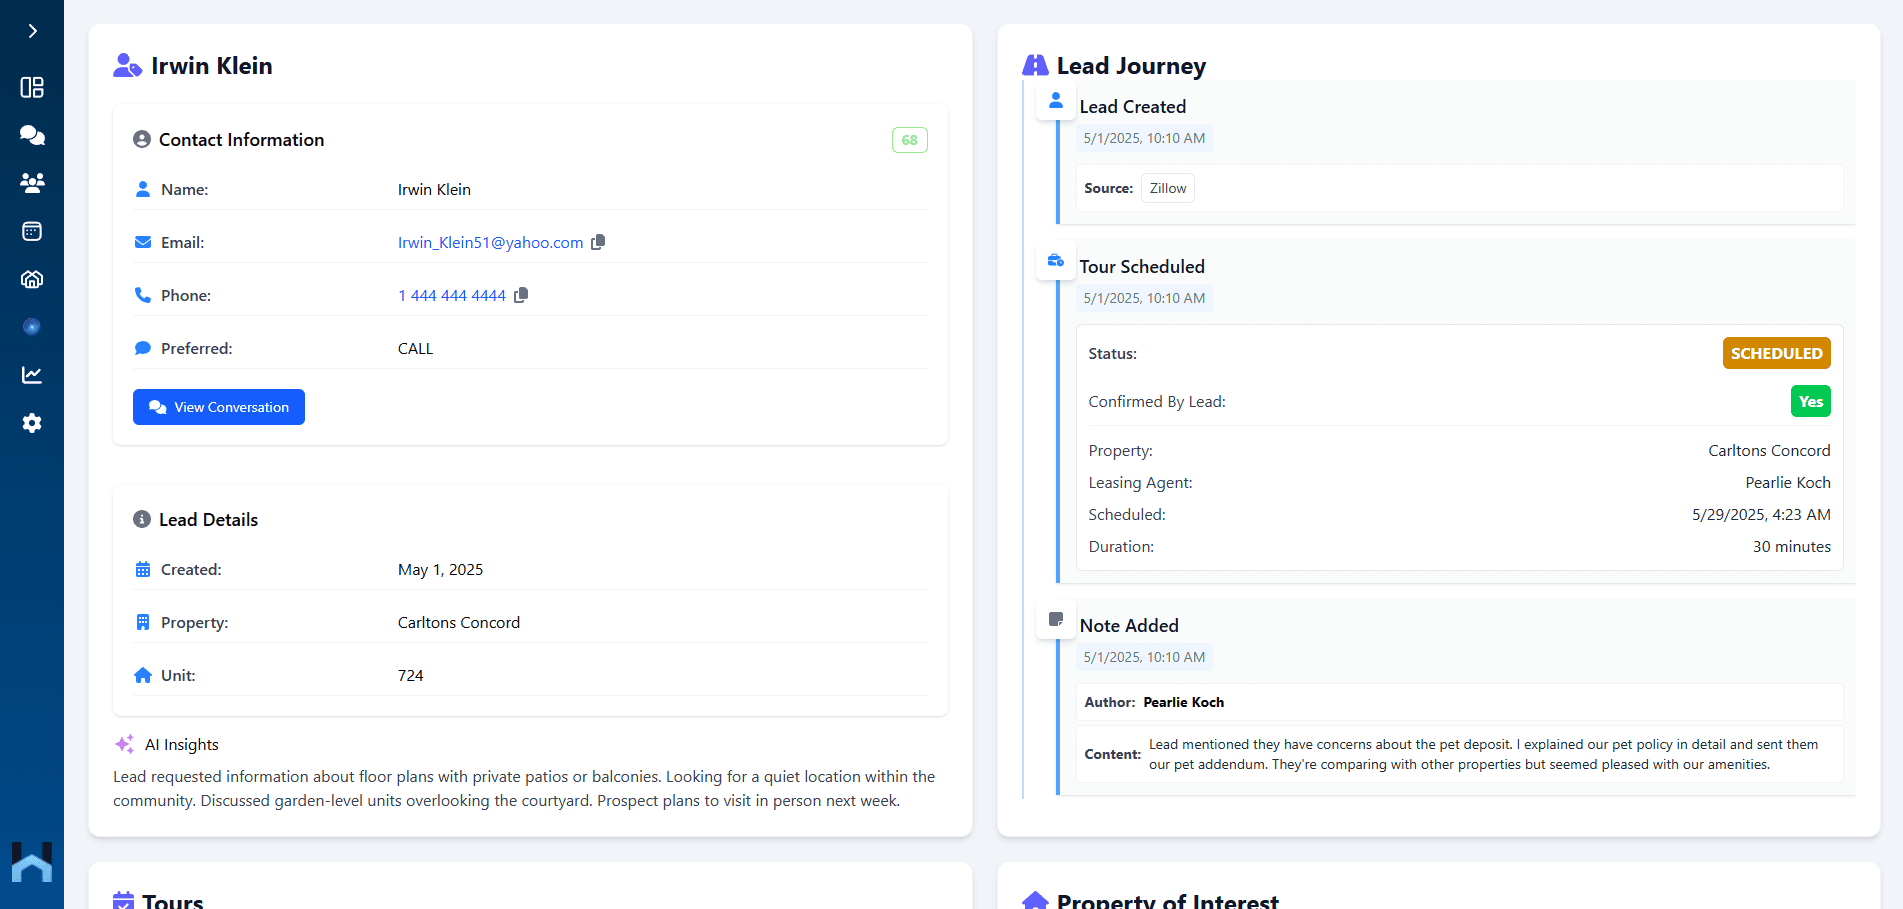The height and width of the screenshot is (909, 1903).
Task: Open the Properties house icon in sidebar
Action: point(32,279)
